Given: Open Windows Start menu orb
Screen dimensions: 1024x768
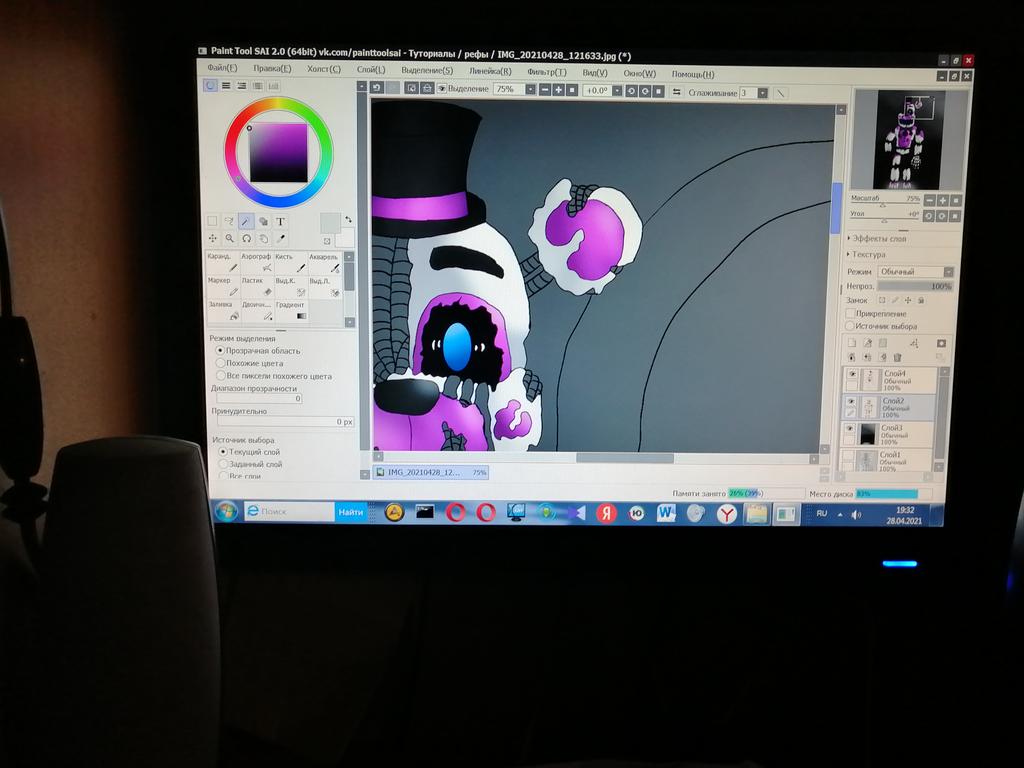Looking at the screenshot, I should coord(227,511).
